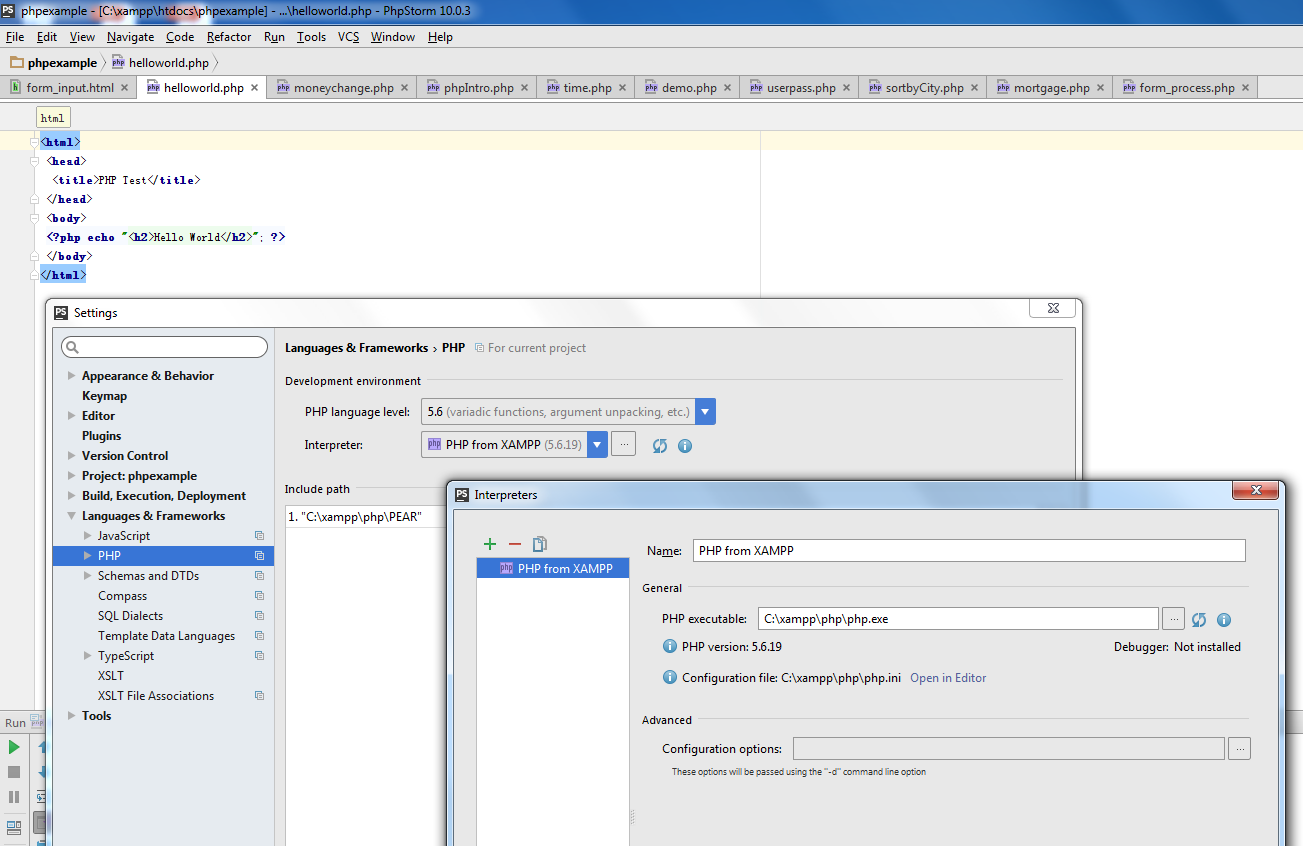Select Compass under Languages & Frameworks
The width and height of the screenshot is (1303, 846).
(x=123, y=596)
